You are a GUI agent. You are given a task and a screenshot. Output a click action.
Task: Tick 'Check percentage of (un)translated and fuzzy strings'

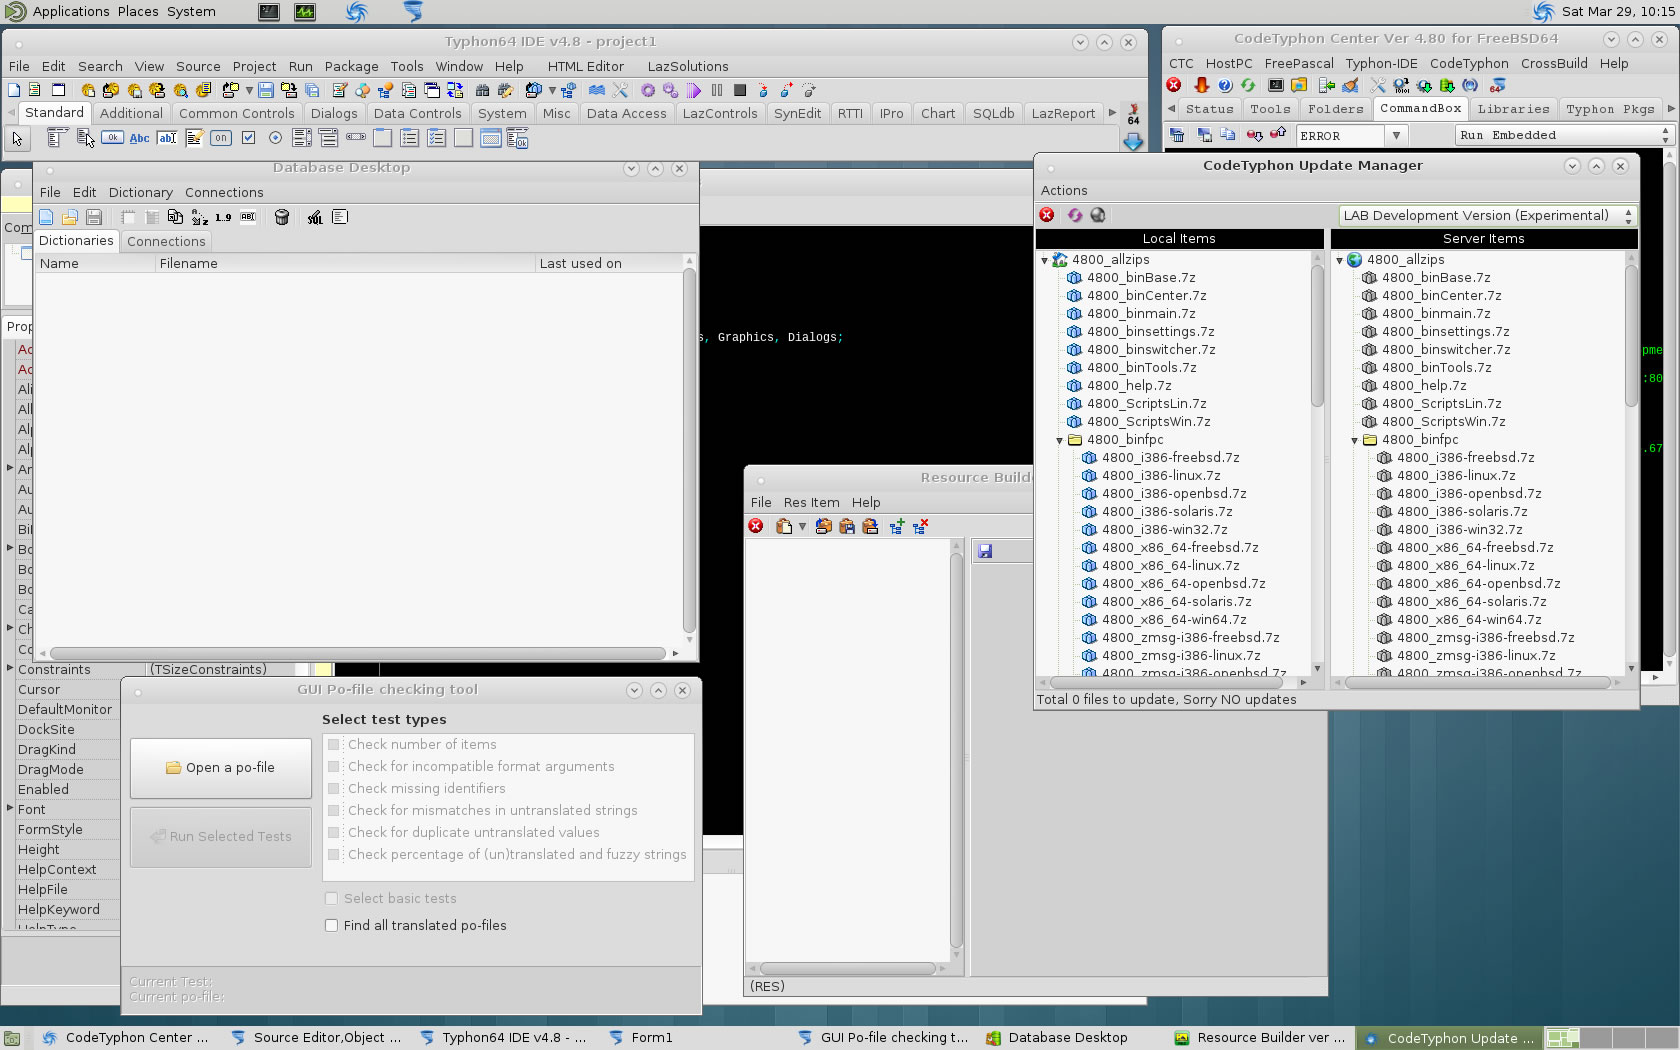(334, 855)
